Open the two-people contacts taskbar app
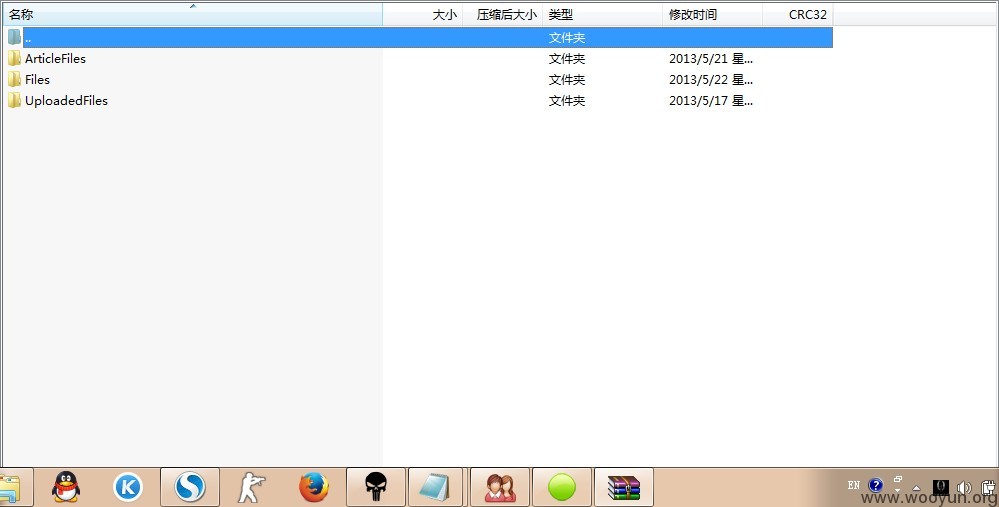The image size is (999, 507). pyautogui.click(x=500, y=487)
